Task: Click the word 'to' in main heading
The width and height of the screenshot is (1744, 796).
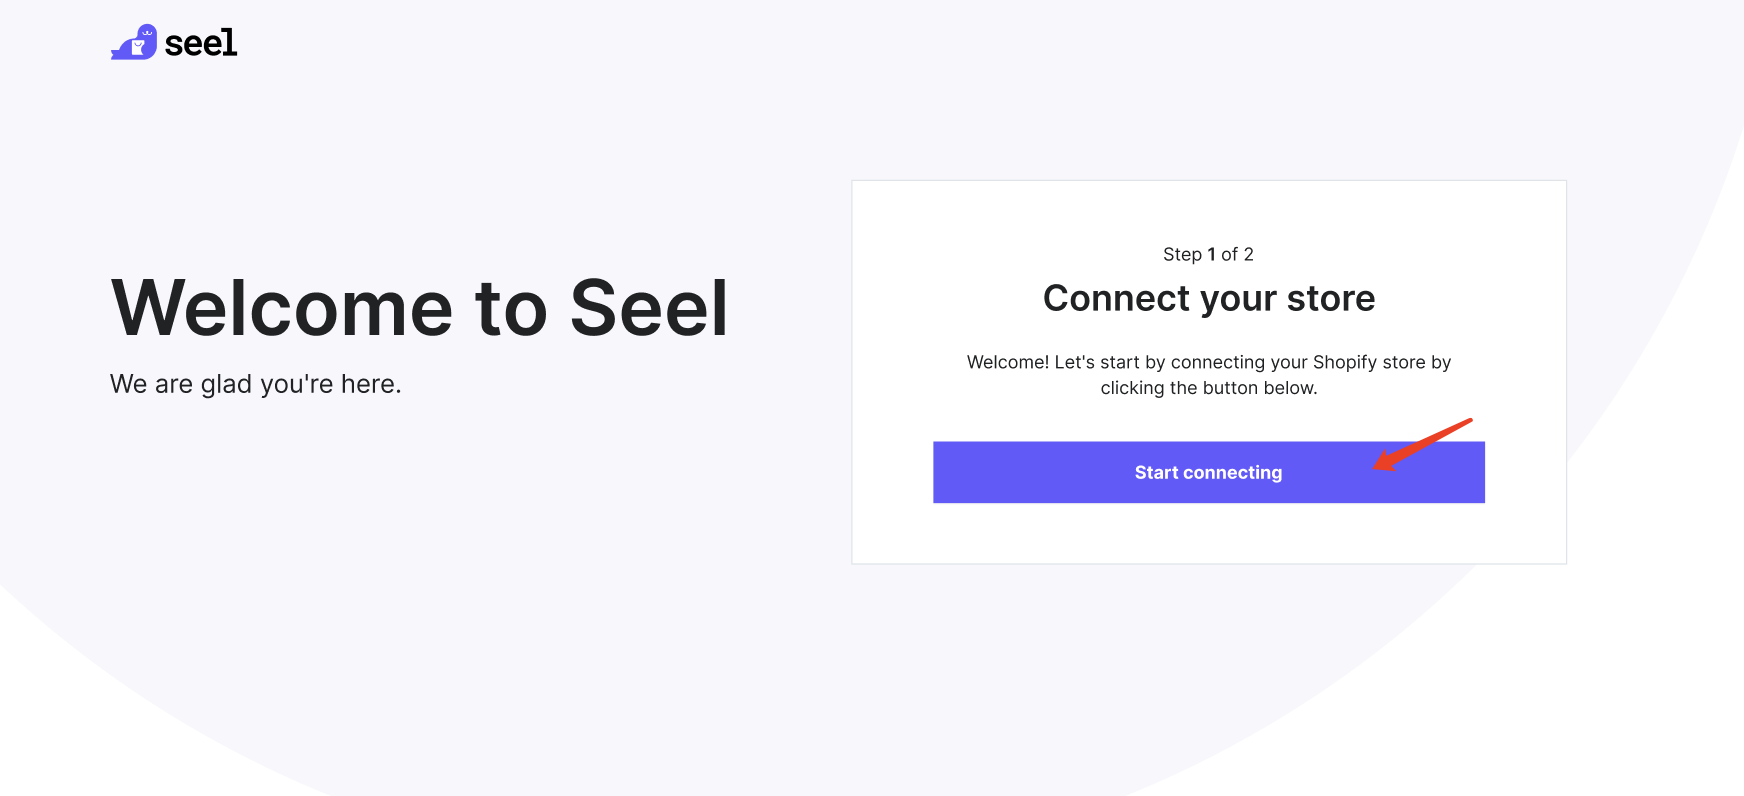Action: click(x=511, y=308)
